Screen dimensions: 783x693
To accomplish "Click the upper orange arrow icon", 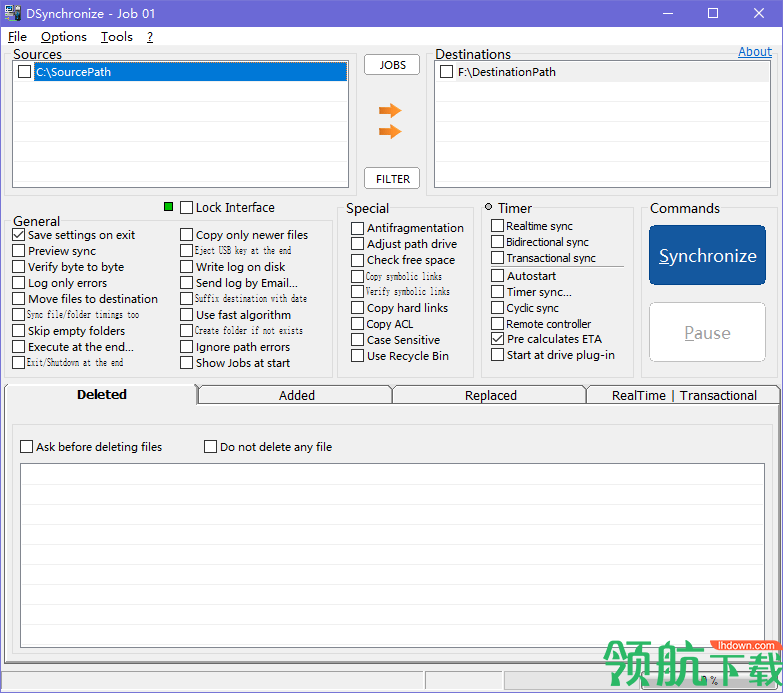I will point(390,110).
